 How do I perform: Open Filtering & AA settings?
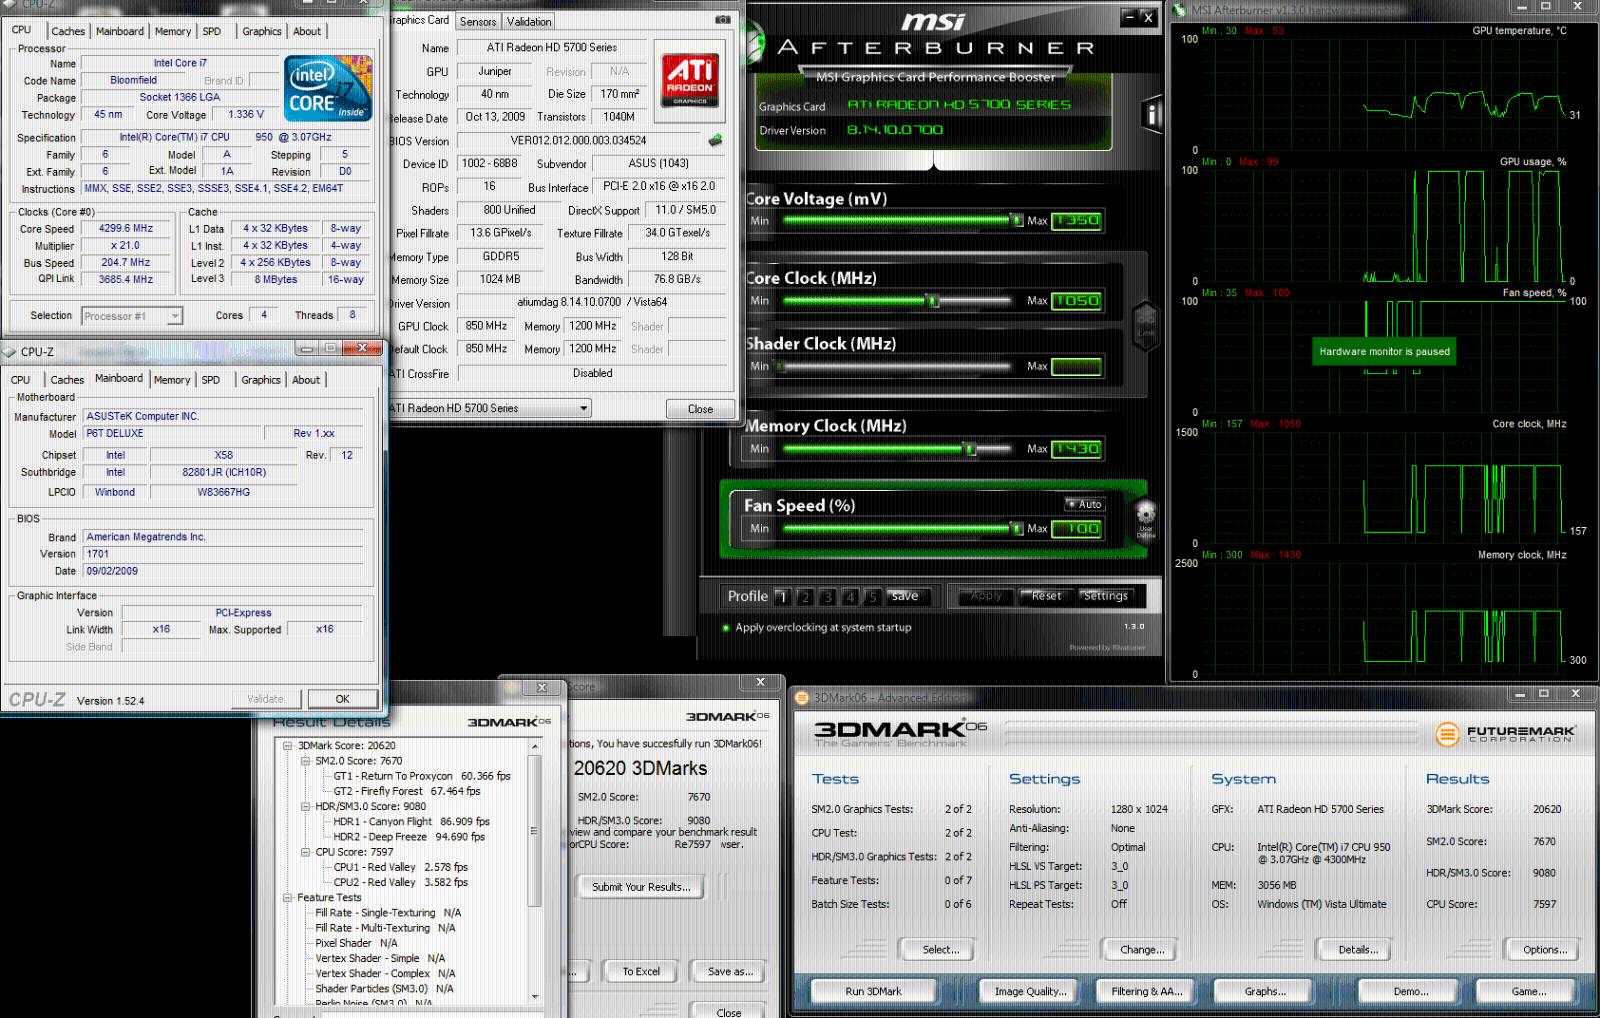(x=1147, y=991)
